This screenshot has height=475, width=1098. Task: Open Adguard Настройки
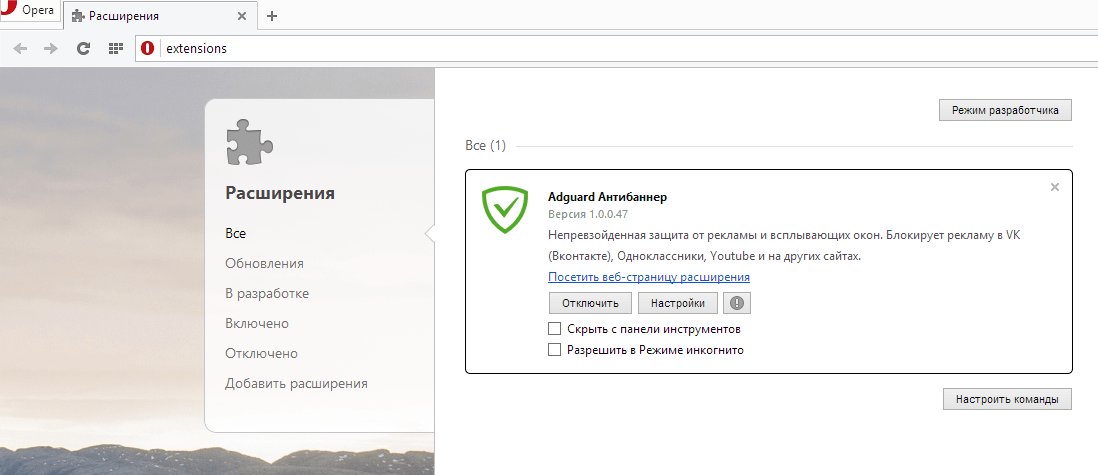tap(678, 303)
